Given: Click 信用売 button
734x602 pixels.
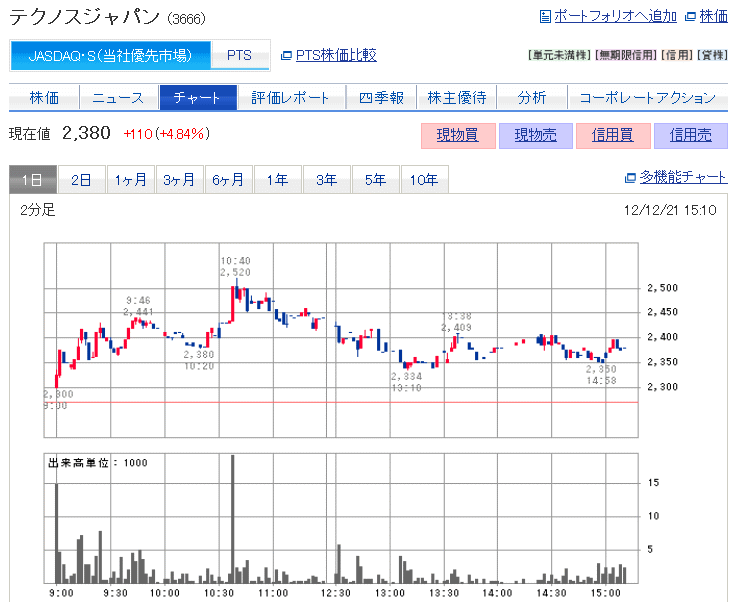Looking at the screenshot, I should point(691,136).
